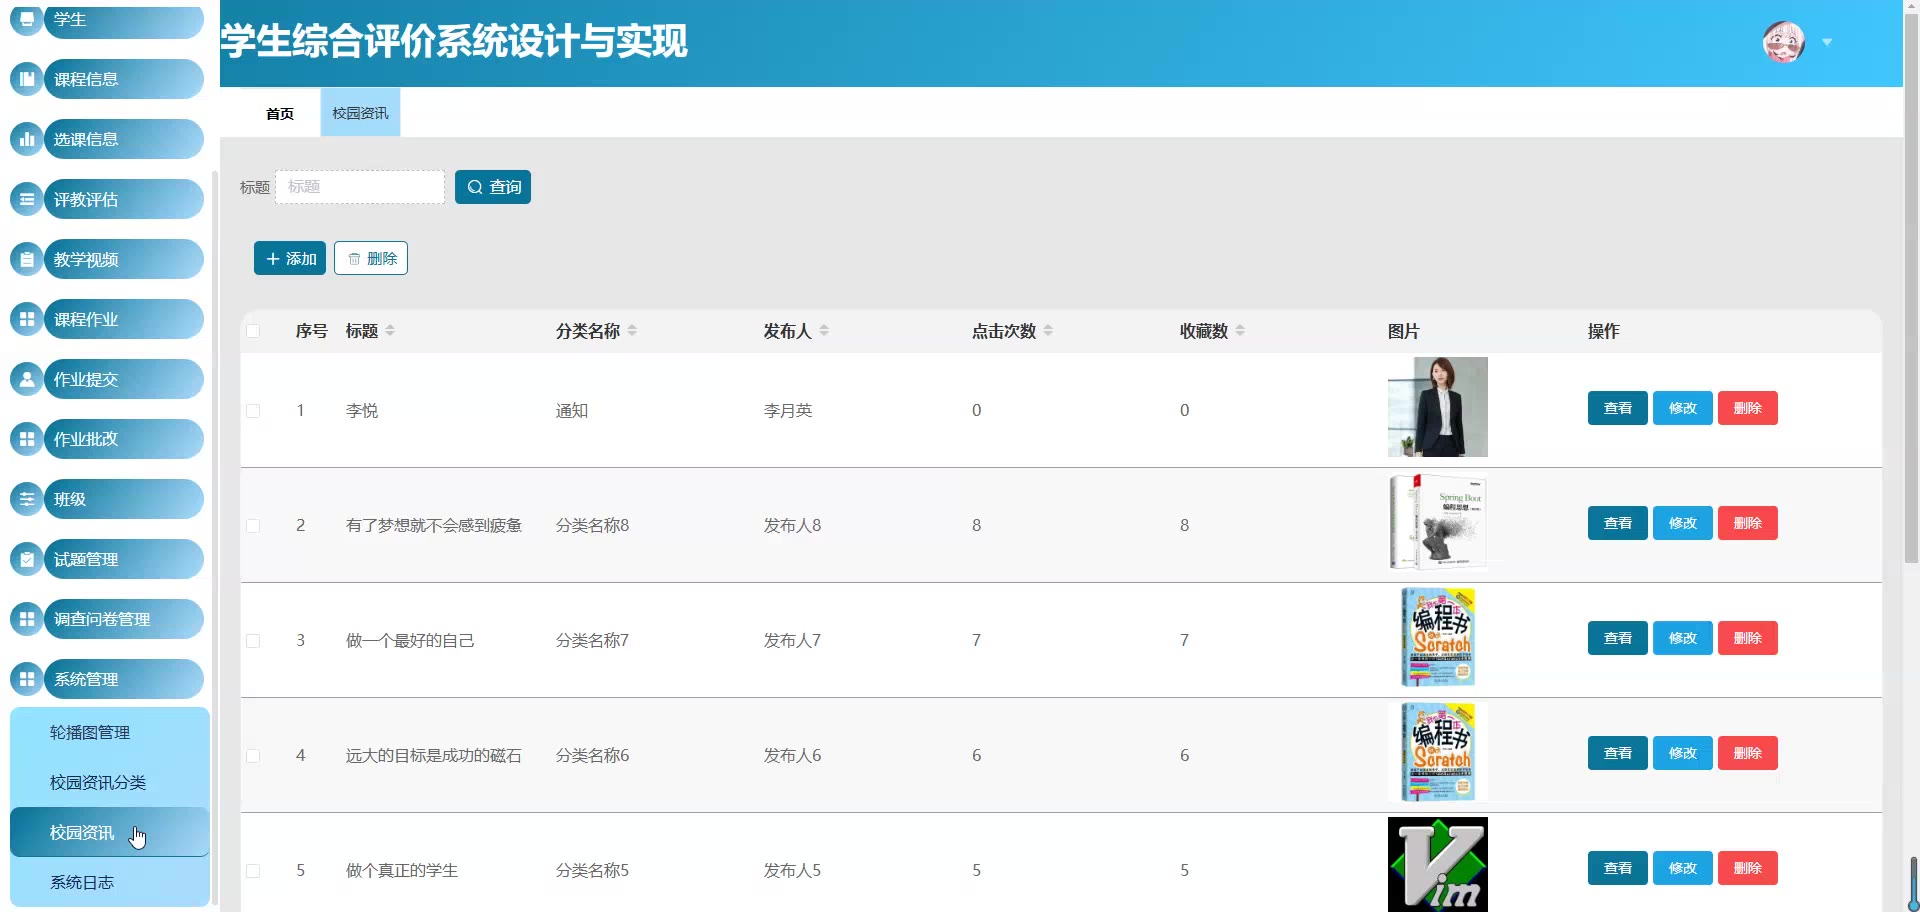Viewport: 1920px width, 912px height.
Task: Click the 李月英 publisher cell
Action: pyautogui.click(x=788, y=410)
